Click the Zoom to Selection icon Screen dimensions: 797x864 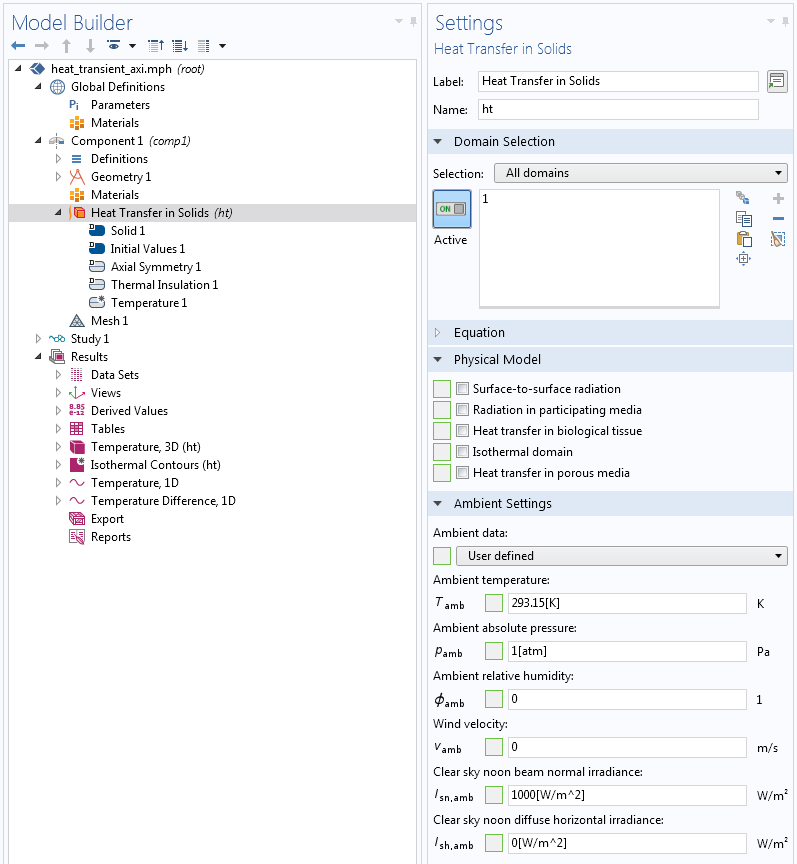(743, 259)
